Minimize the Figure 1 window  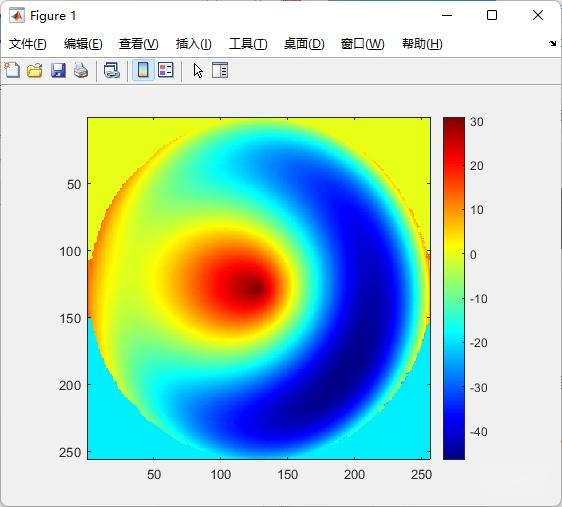447,15
